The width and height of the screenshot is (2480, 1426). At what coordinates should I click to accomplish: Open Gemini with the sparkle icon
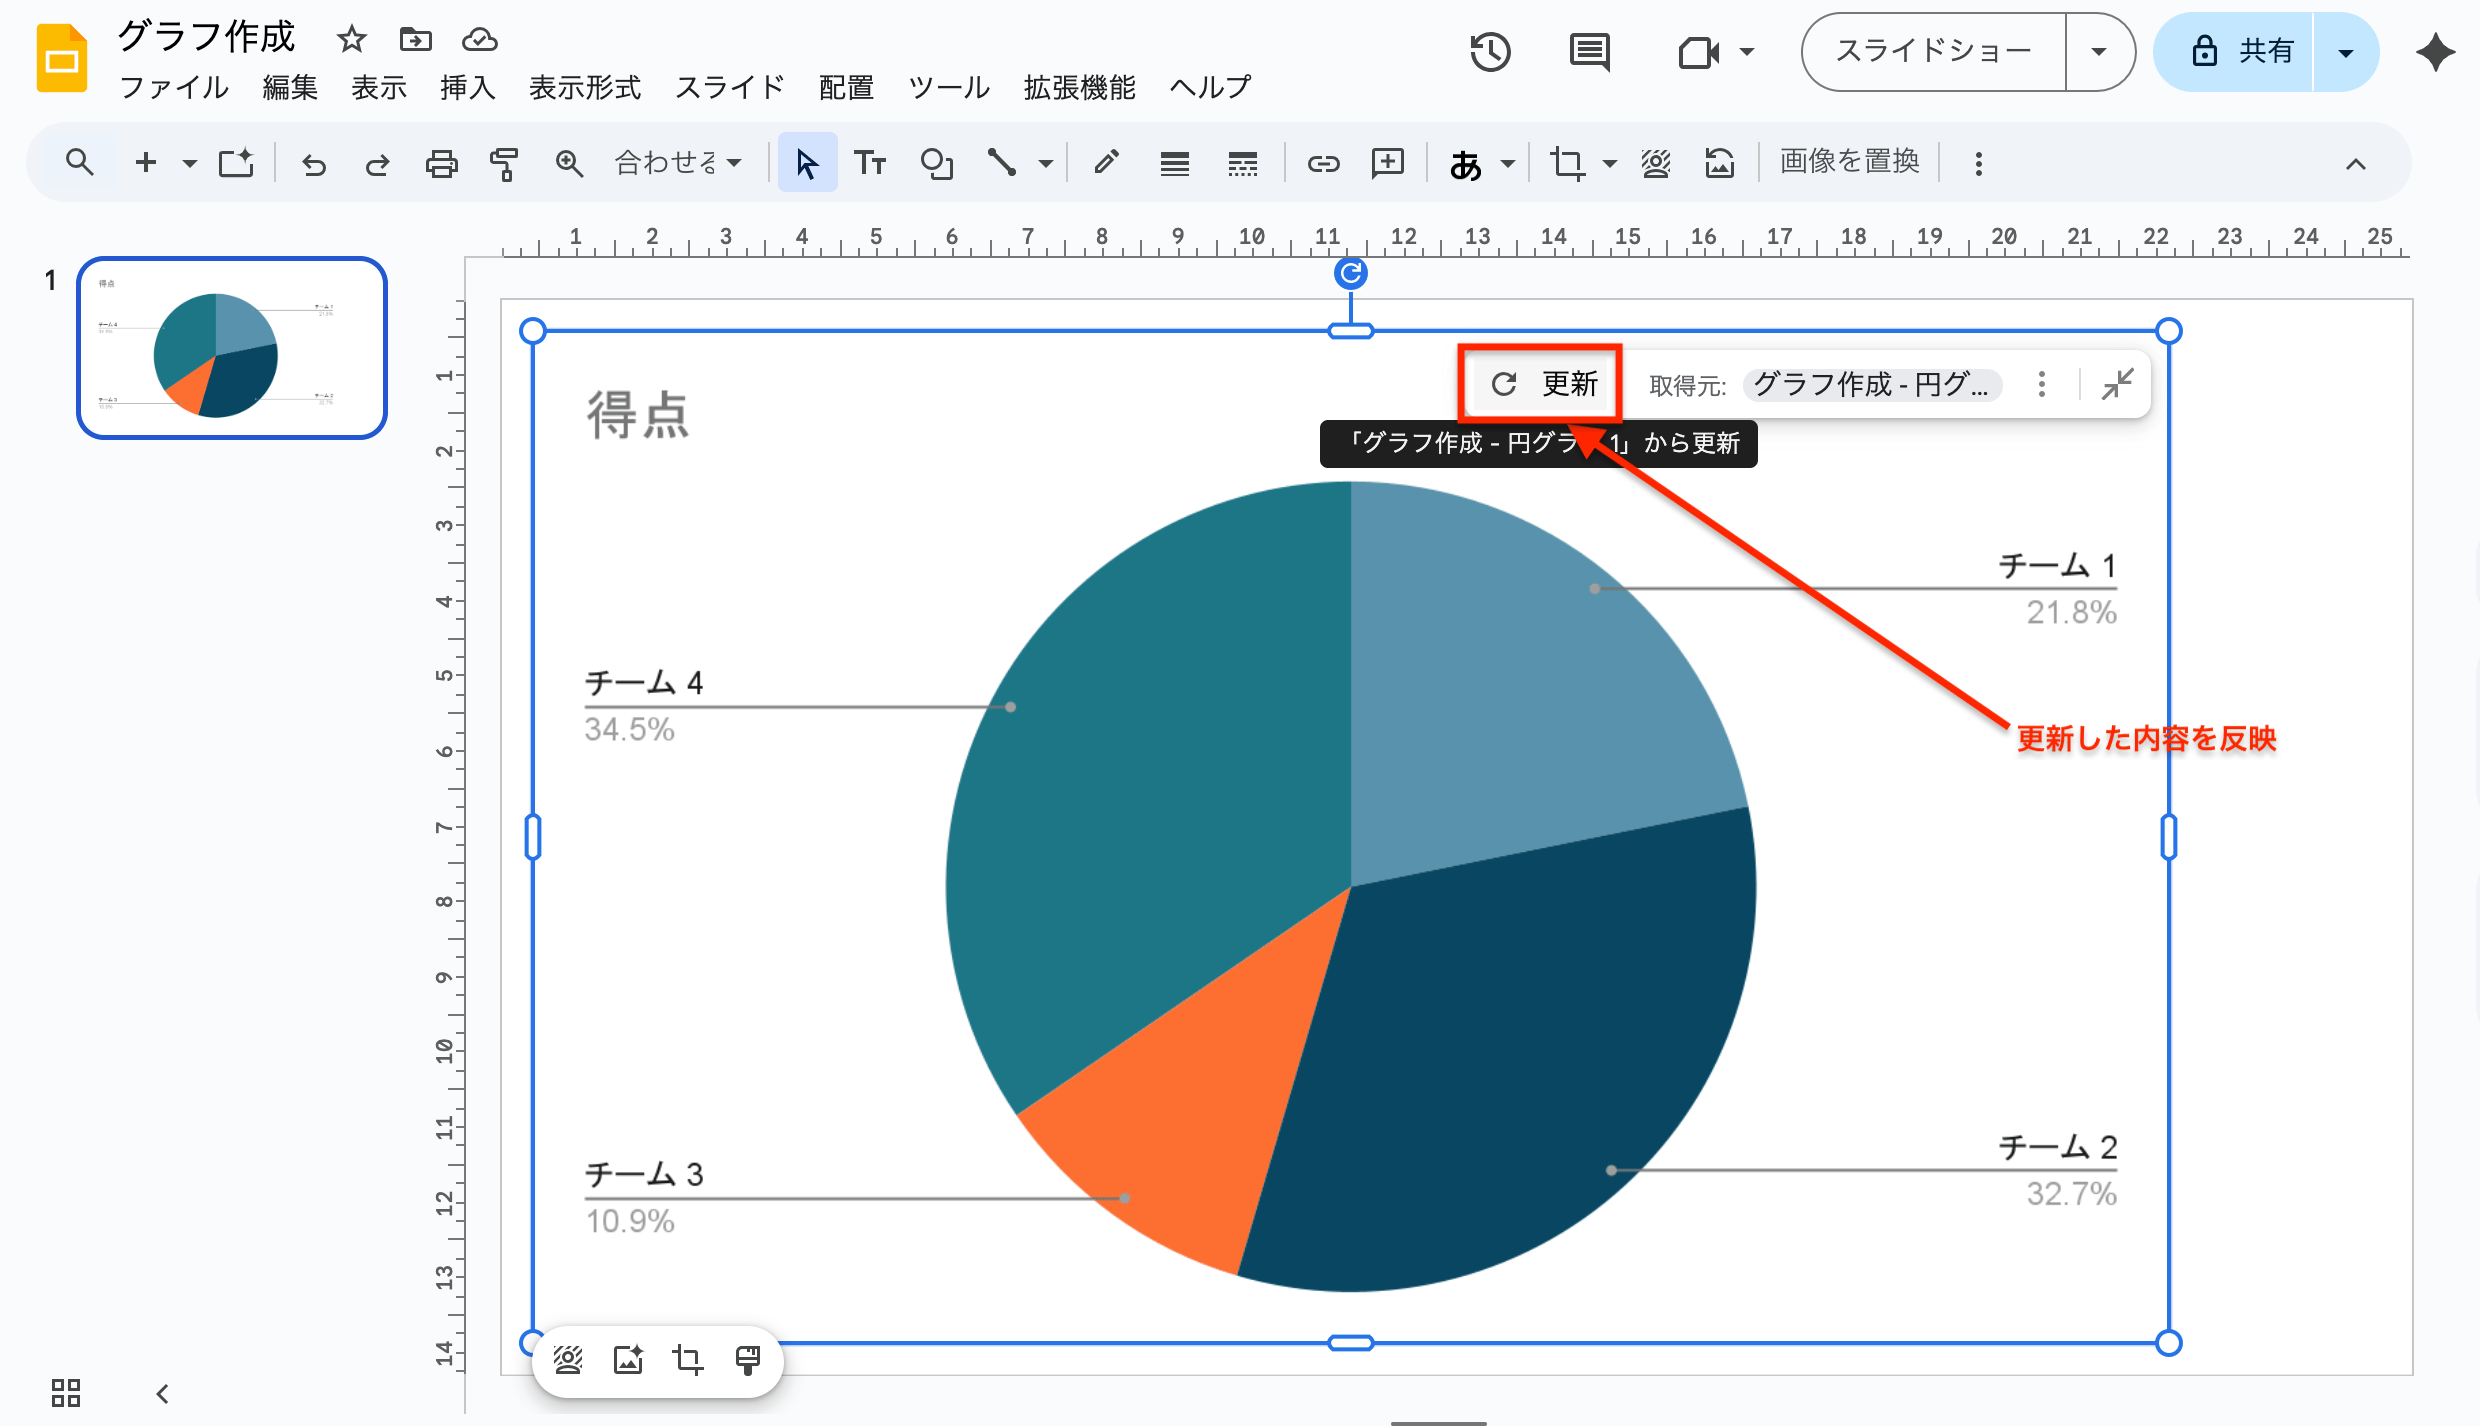2436,51
